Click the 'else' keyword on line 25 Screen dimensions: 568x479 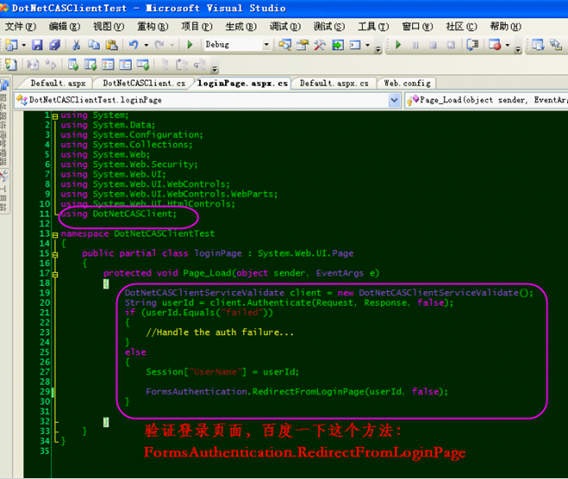click(x=135, y=352)
